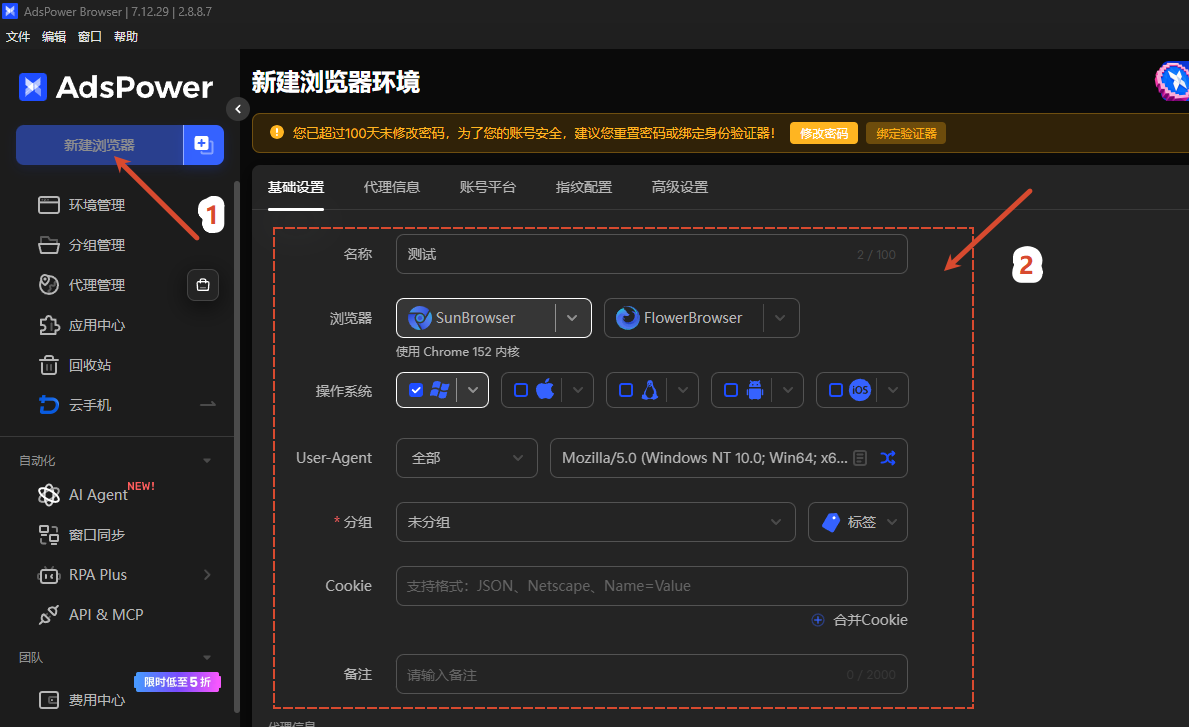
Task: Click the 修改密码 button
Action: [x=824, y=133]
